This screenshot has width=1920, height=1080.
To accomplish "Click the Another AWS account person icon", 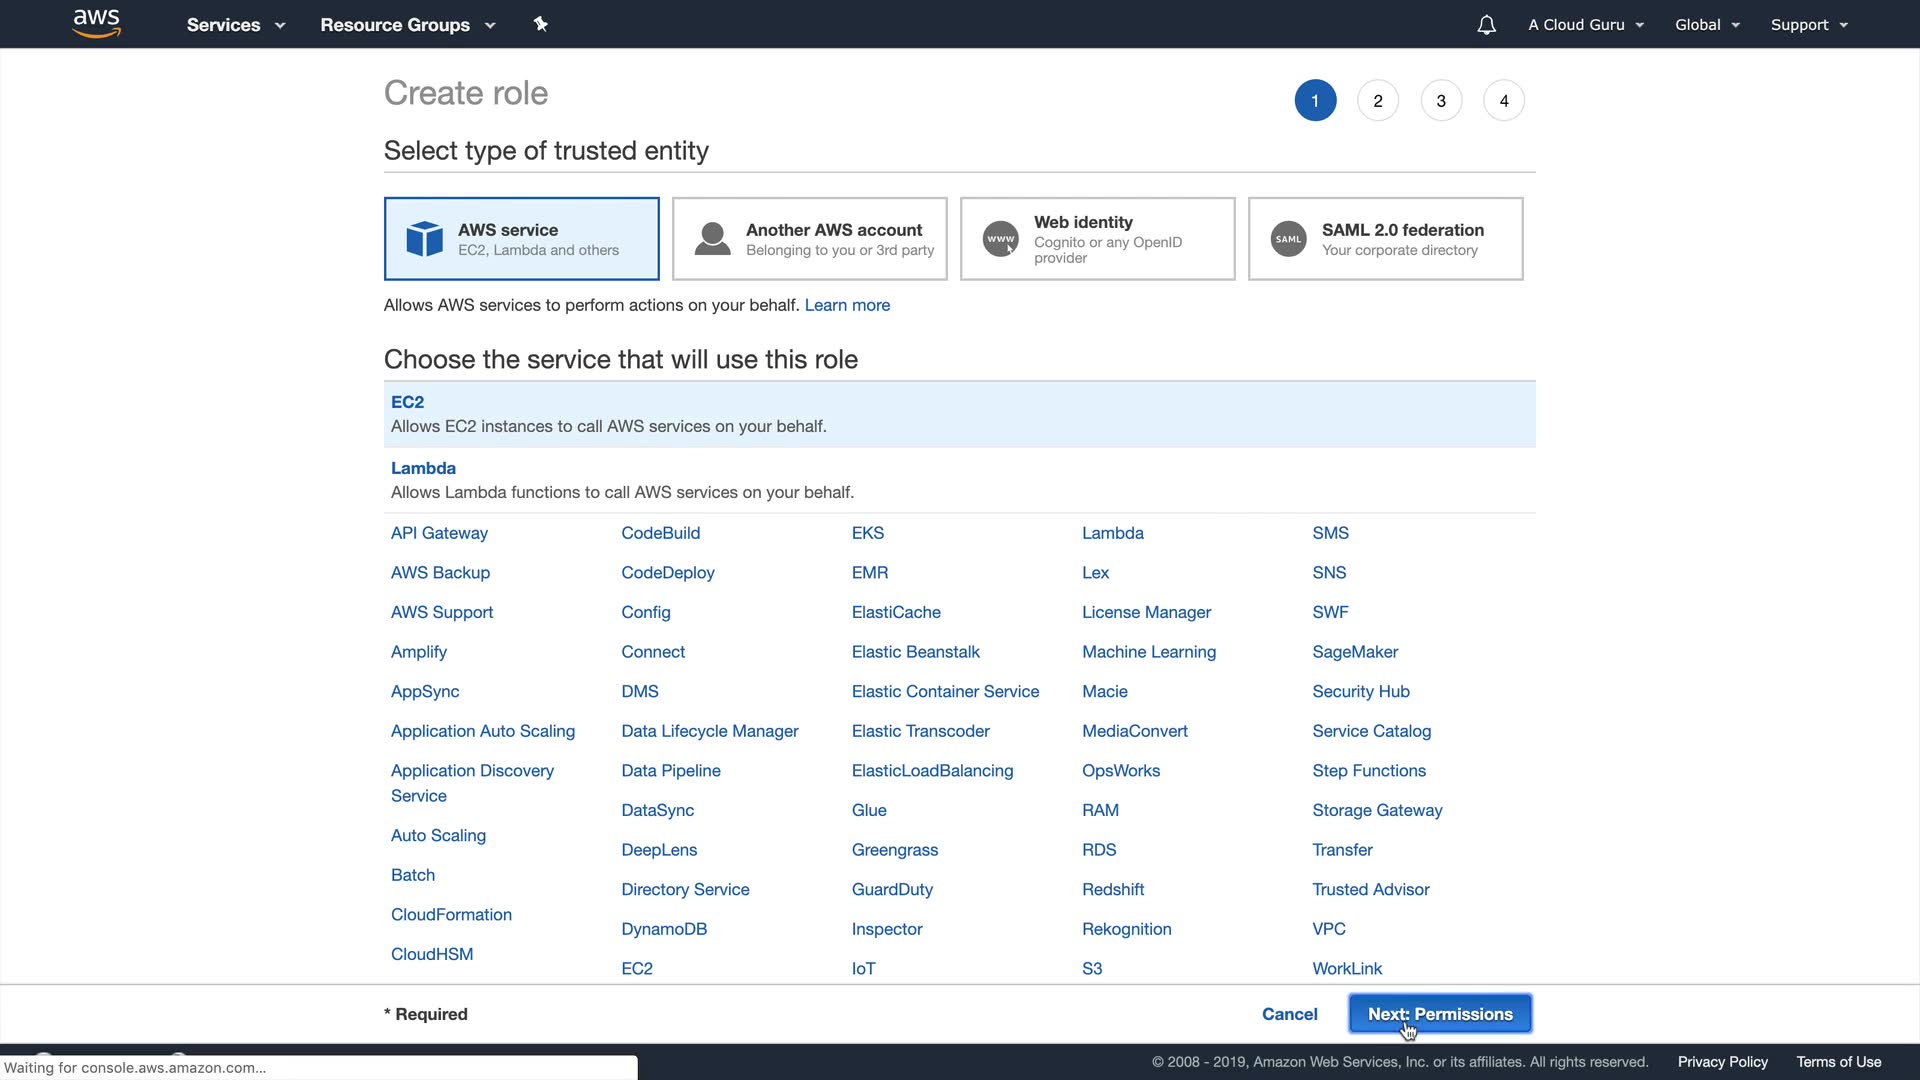I will (712, 239).
